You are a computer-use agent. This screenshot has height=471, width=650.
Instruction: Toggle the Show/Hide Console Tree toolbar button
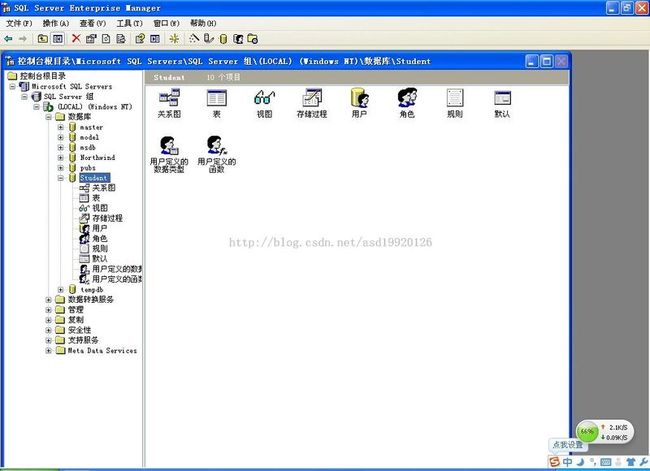[58, 39]
